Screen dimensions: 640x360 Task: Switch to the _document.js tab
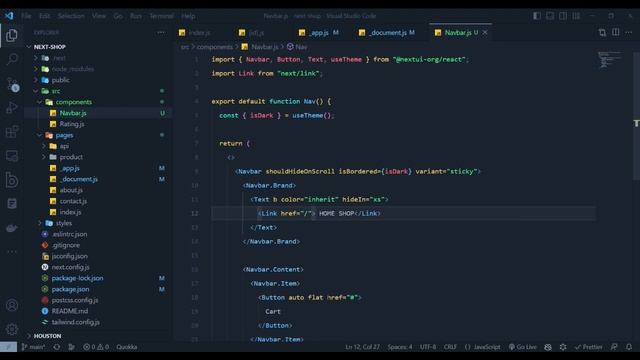tap(387, 33)
